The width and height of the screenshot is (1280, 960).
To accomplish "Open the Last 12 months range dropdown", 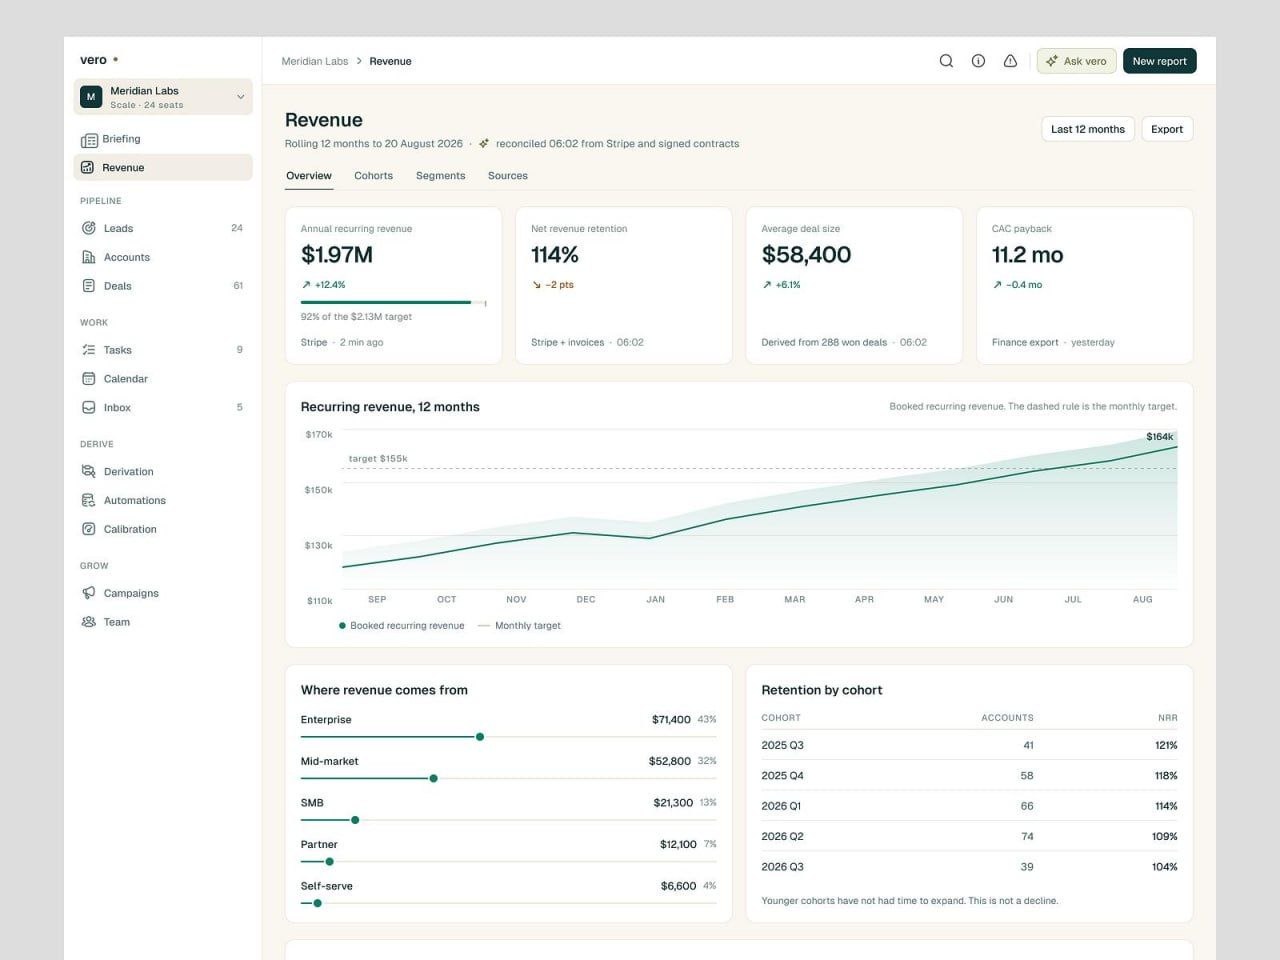I will 1088,129.
